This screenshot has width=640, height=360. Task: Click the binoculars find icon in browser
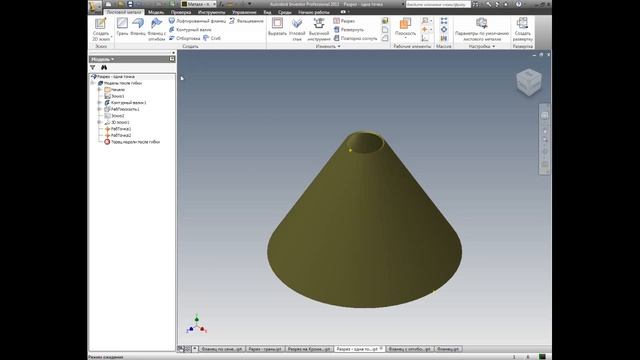(104, 67)
